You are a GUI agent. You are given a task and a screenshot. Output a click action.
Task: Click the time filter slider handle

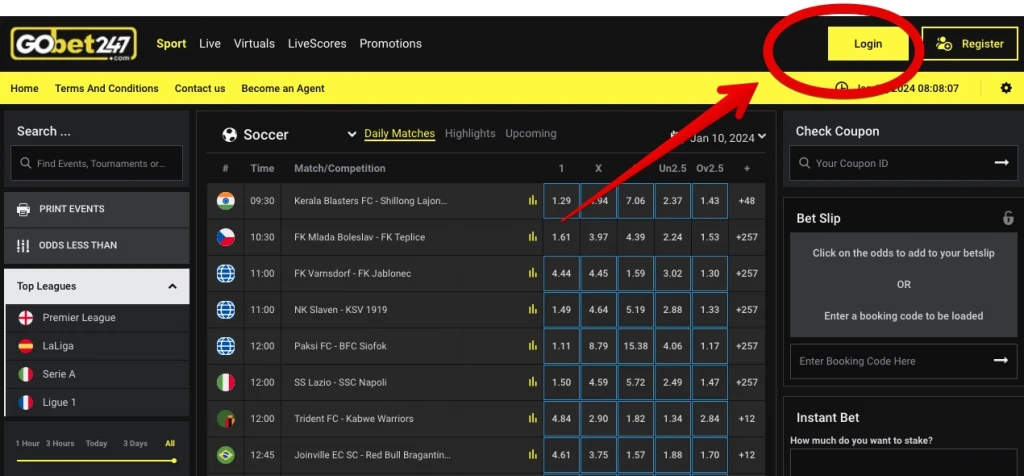174,460
